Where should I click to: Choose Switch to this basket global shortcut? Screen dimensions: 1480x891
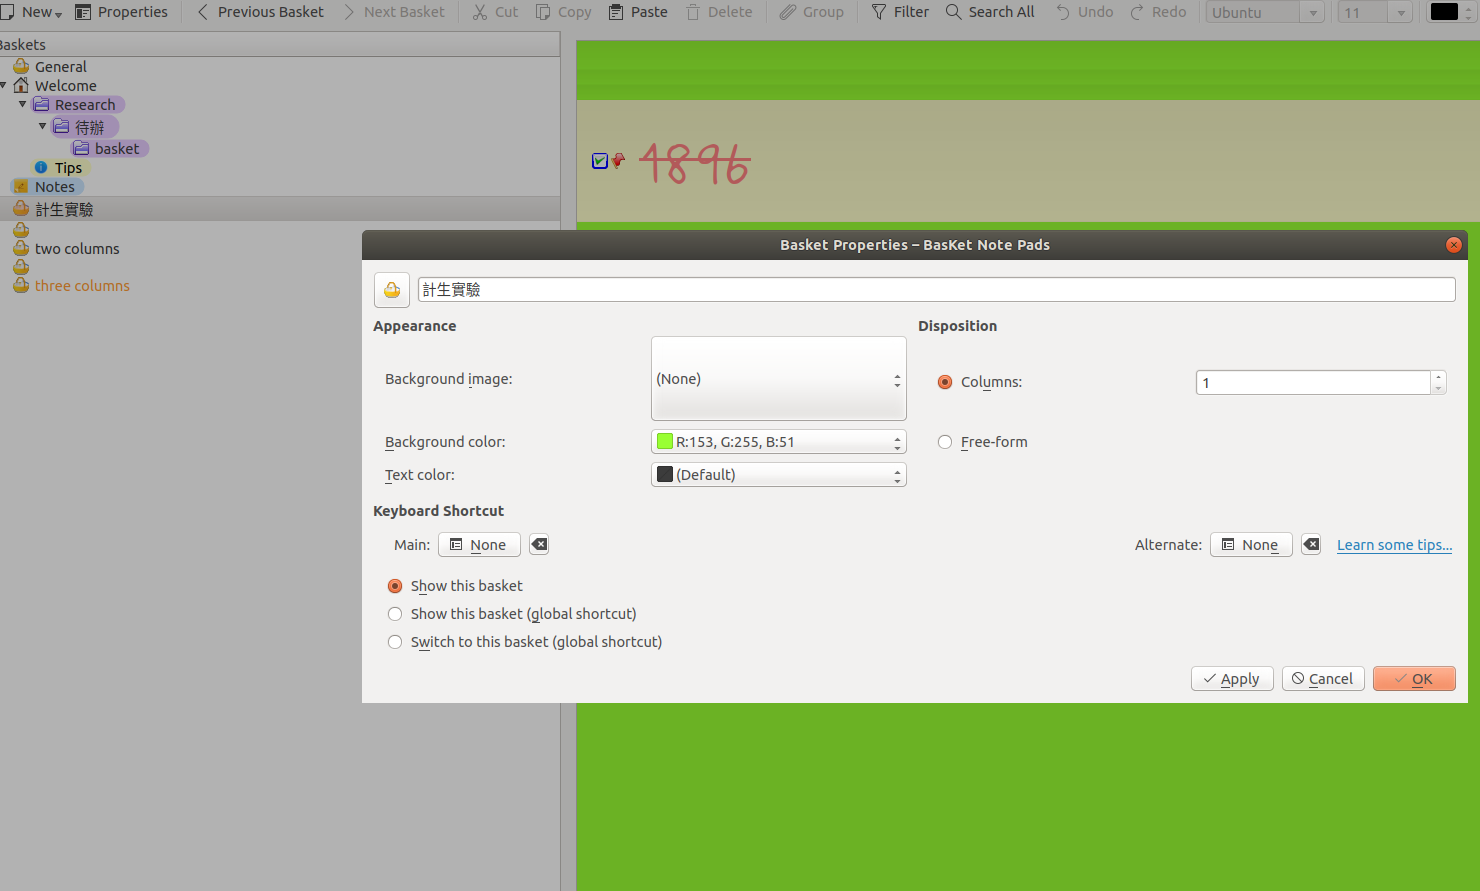pos(395,642)
